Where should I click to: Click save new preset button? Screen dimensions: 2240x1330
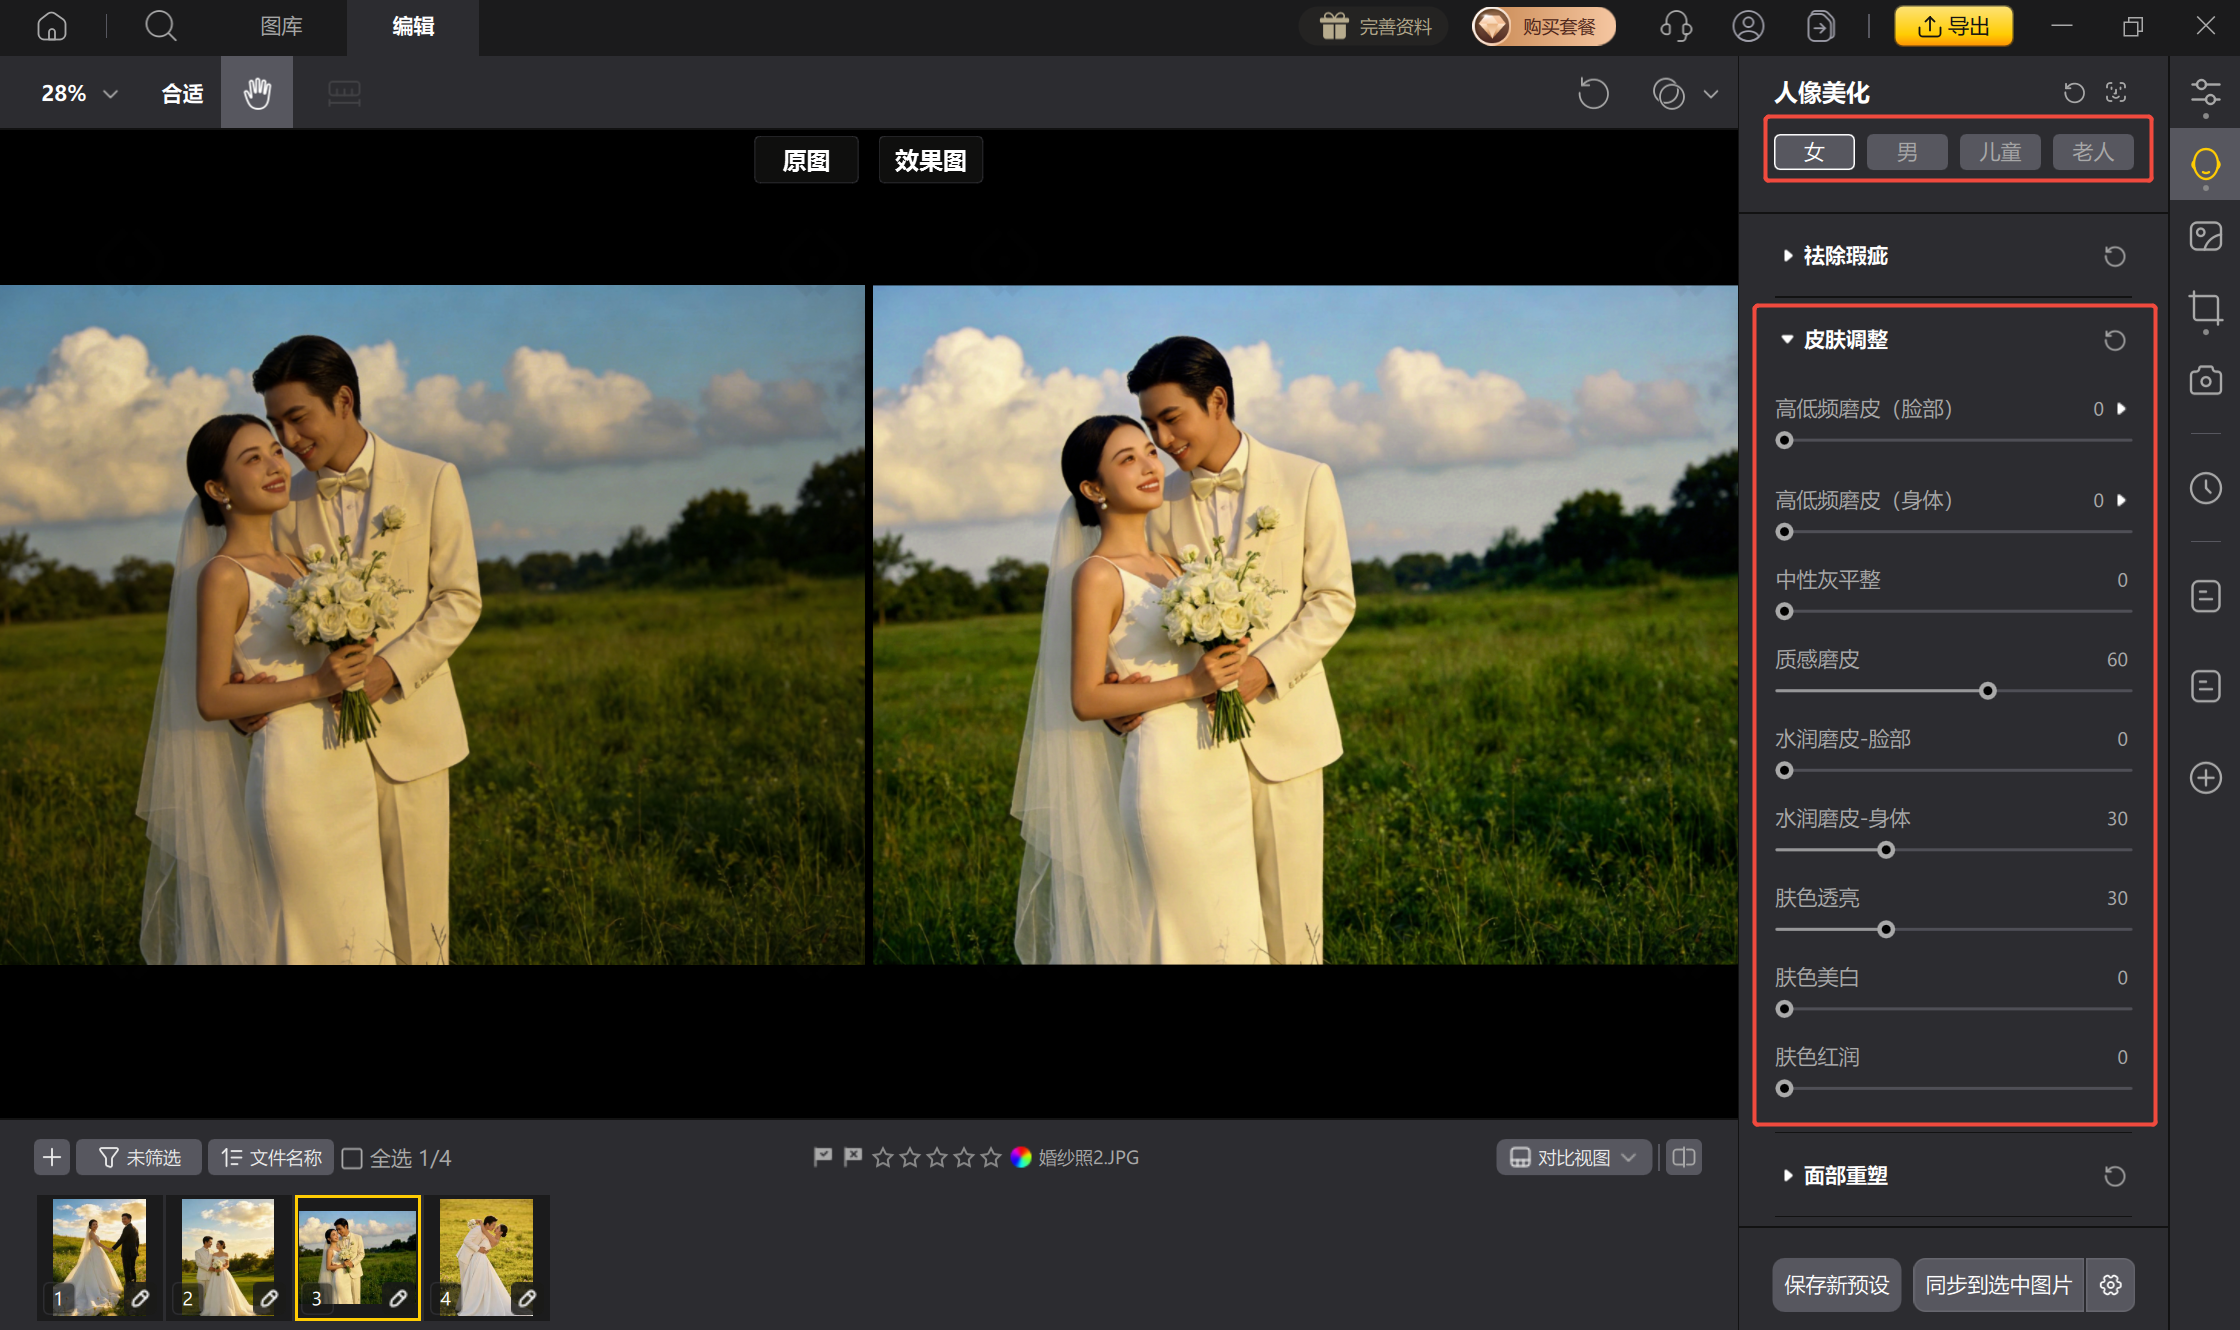point(1836,1285)
